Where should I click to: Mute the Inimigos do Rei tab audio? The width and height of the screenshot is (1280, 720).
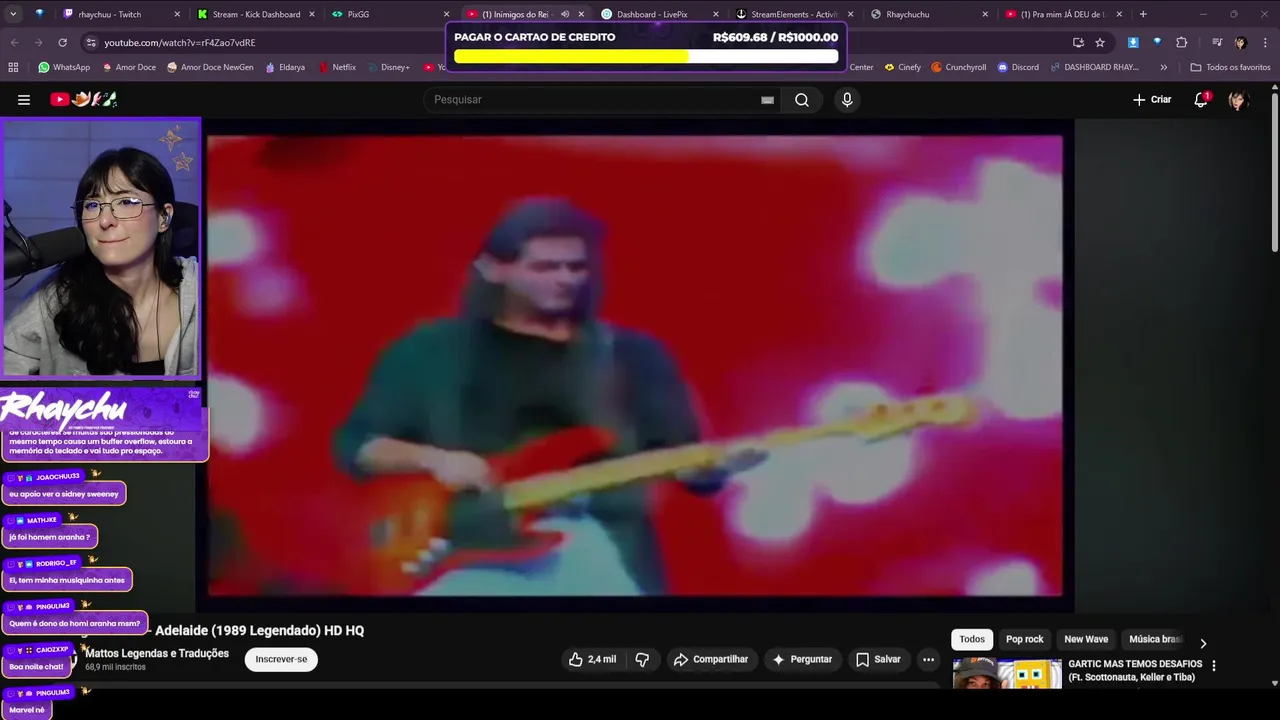(565, 14)
